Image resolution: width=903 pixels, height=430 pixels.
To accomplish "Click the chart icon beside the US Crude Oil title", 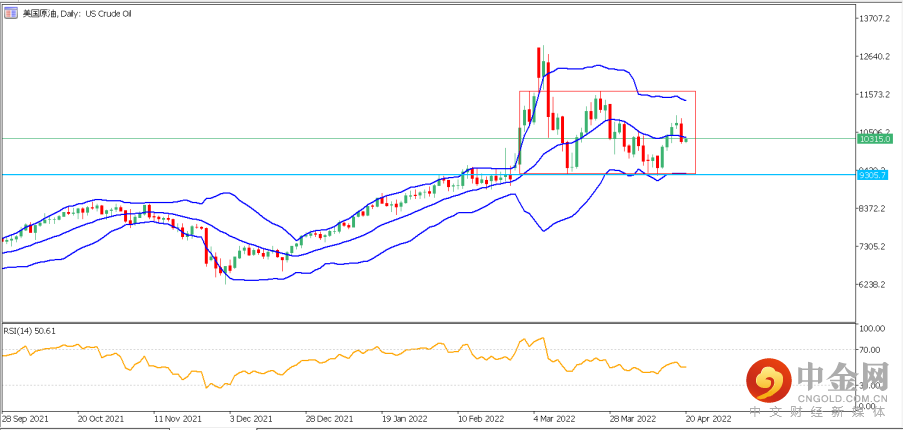I will [10, 13].
